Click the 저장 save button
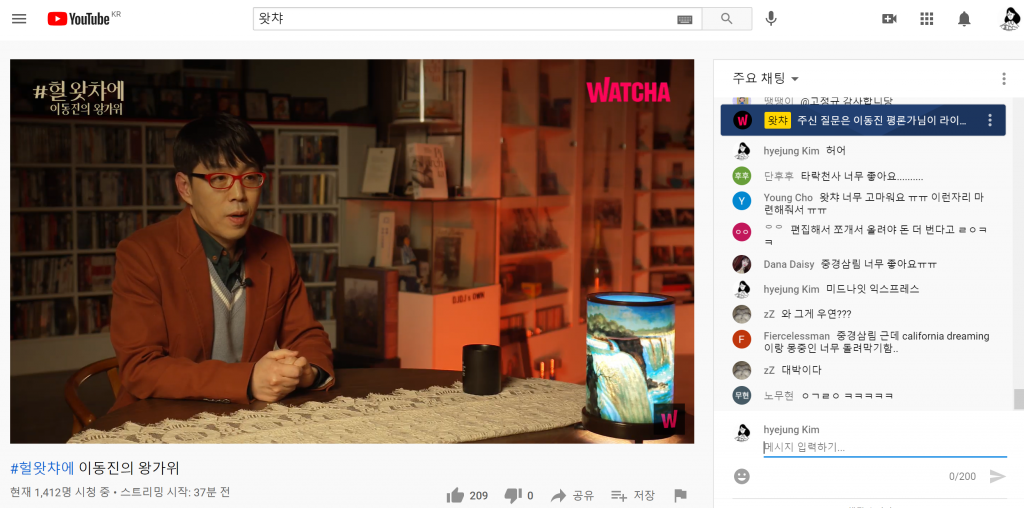Screen dimensions: 1024x508 pyautogui.click(x=633, y=496)
